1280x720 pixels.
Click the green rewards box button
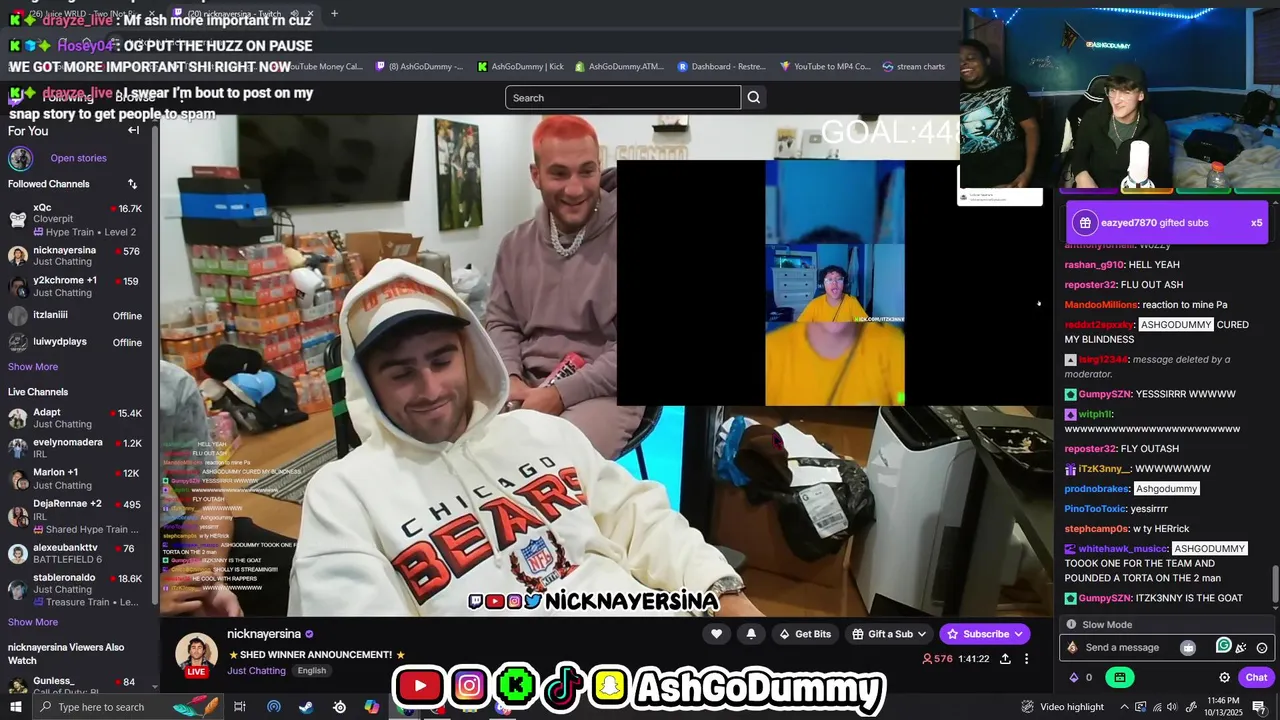(1119, 677)
